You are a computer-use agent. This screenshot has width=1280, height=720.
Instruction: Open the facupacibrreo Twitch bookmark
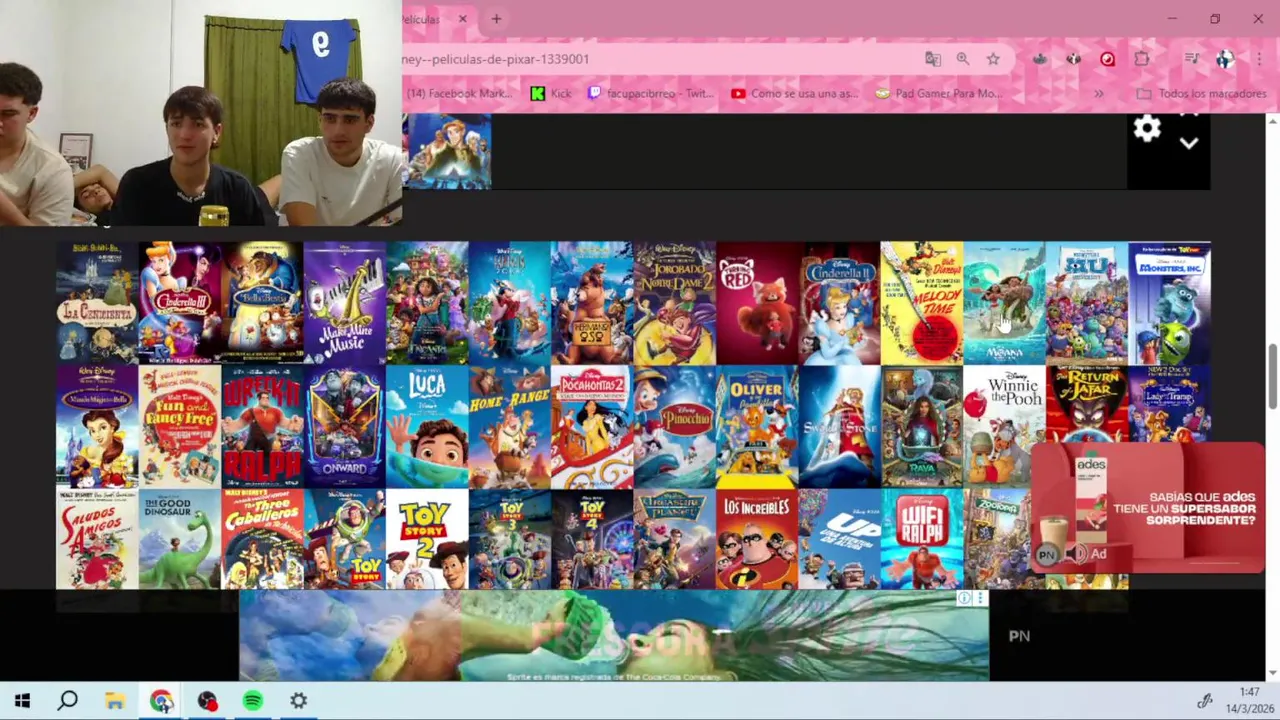click(651, 93)
